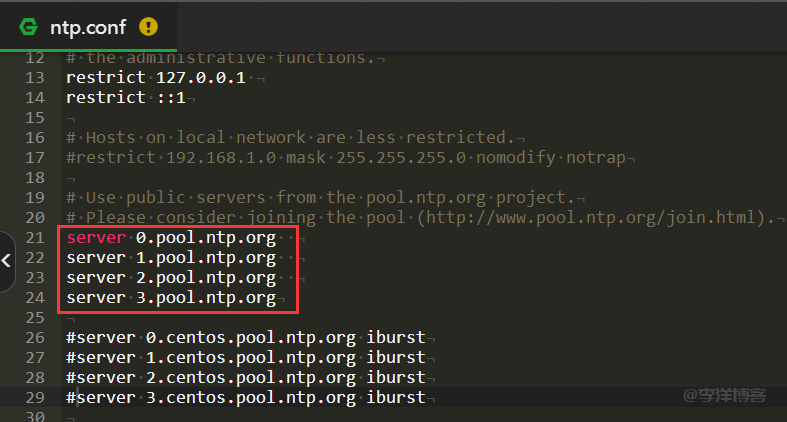Click line number 13 in the gutter
Screen dimensions: 787x422
[35, 77]
